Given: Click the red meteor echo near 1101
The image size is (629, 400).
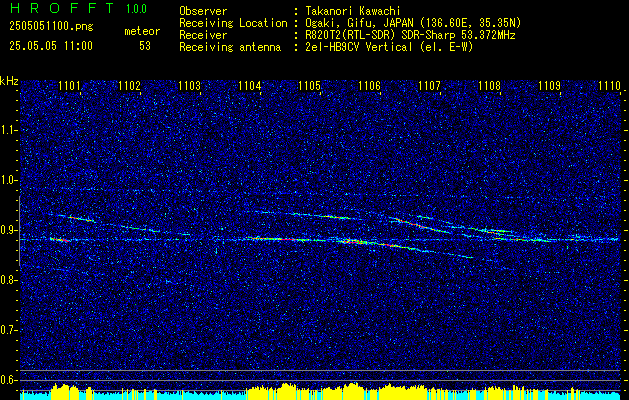Looking at the screenshot, I should pyautogui.click(x=60, y=240).
